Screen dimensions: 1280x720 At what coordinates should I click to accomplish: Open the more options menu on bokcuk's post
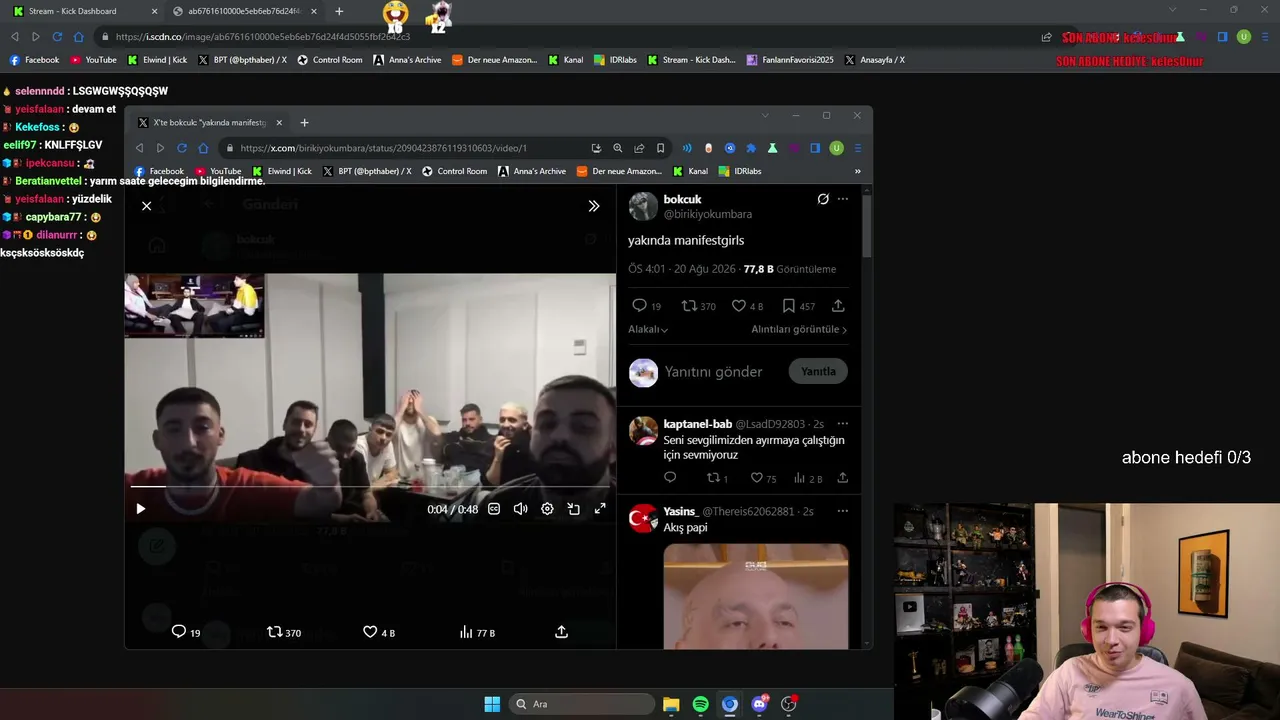843,199
